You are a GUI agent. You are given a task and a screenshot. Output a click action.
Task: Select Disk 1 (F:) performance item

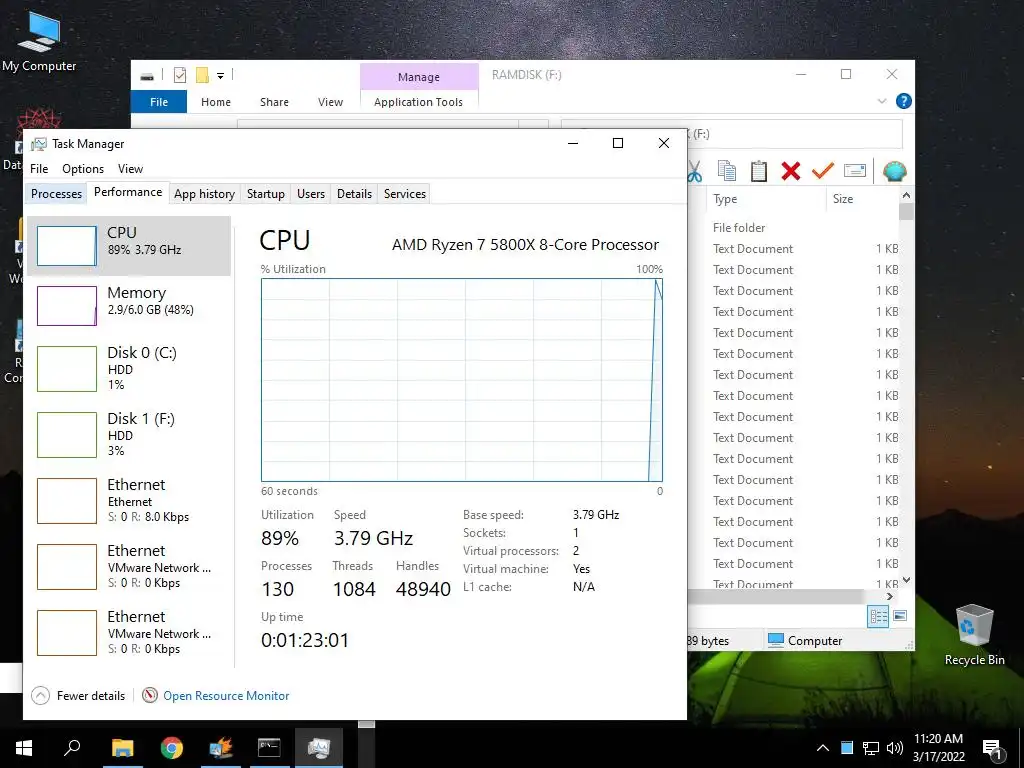coord(129,434)
